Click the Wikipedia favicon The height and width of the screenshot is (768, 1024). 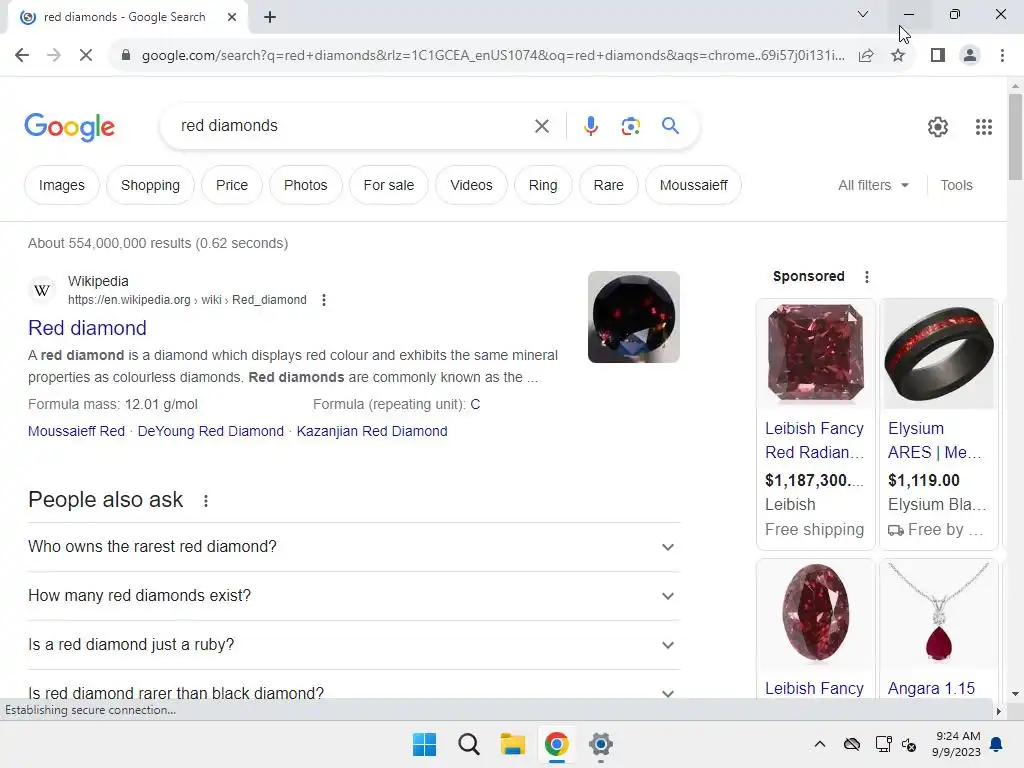point(42,290)
